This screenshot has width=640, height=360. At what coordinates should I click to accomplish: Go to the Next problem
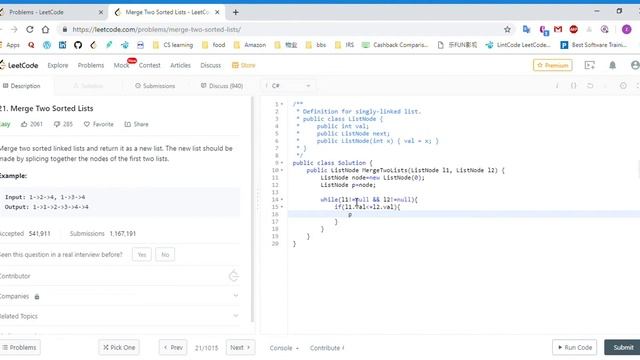point(240,348)
